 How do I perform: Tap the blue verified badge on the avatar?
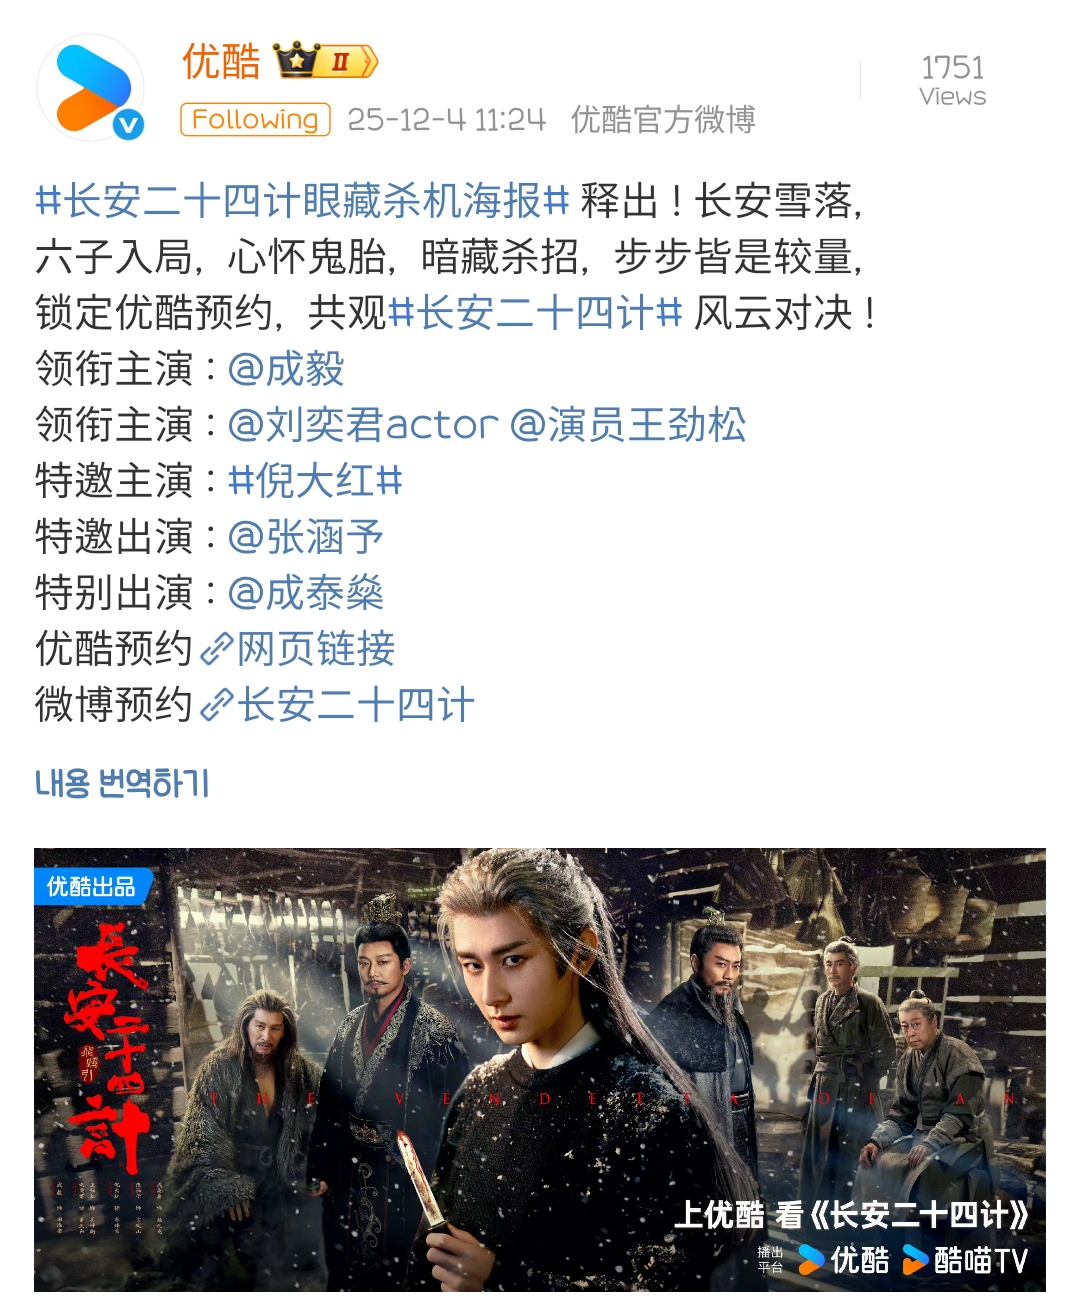pyautogui.click(x=128, y=124)
